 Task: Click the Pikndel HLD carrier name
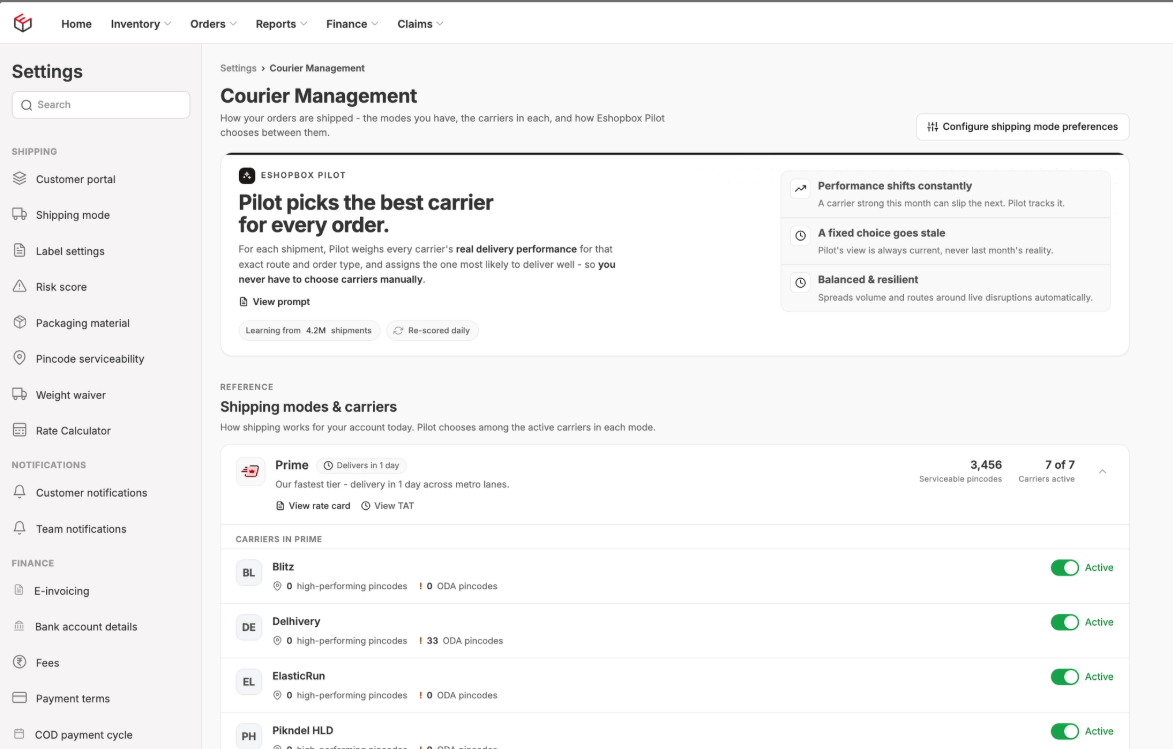tap(303, 730)
